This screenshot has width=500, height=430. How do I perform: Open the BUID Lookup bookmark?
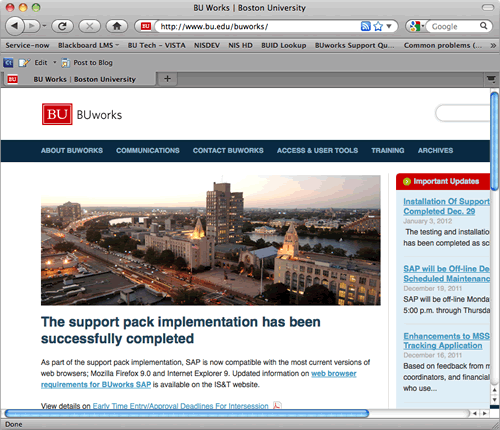pos(284,45)
